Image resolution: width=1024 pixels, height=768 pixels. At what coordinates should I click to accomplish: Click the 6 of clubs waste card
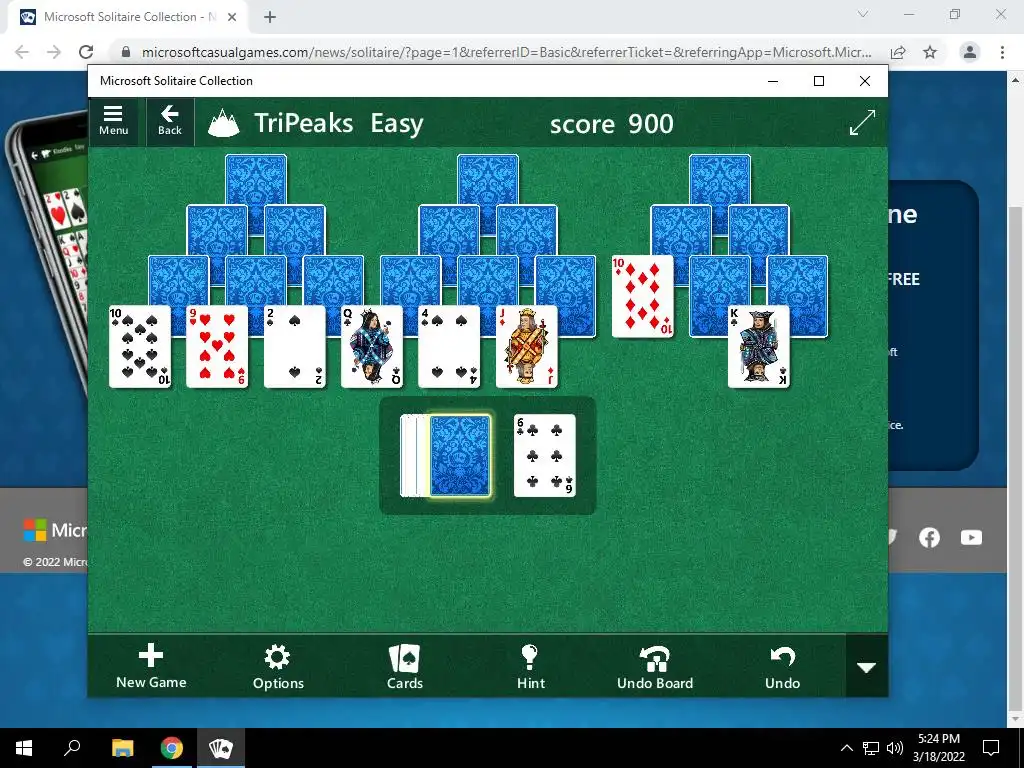[x=545, y=455]
